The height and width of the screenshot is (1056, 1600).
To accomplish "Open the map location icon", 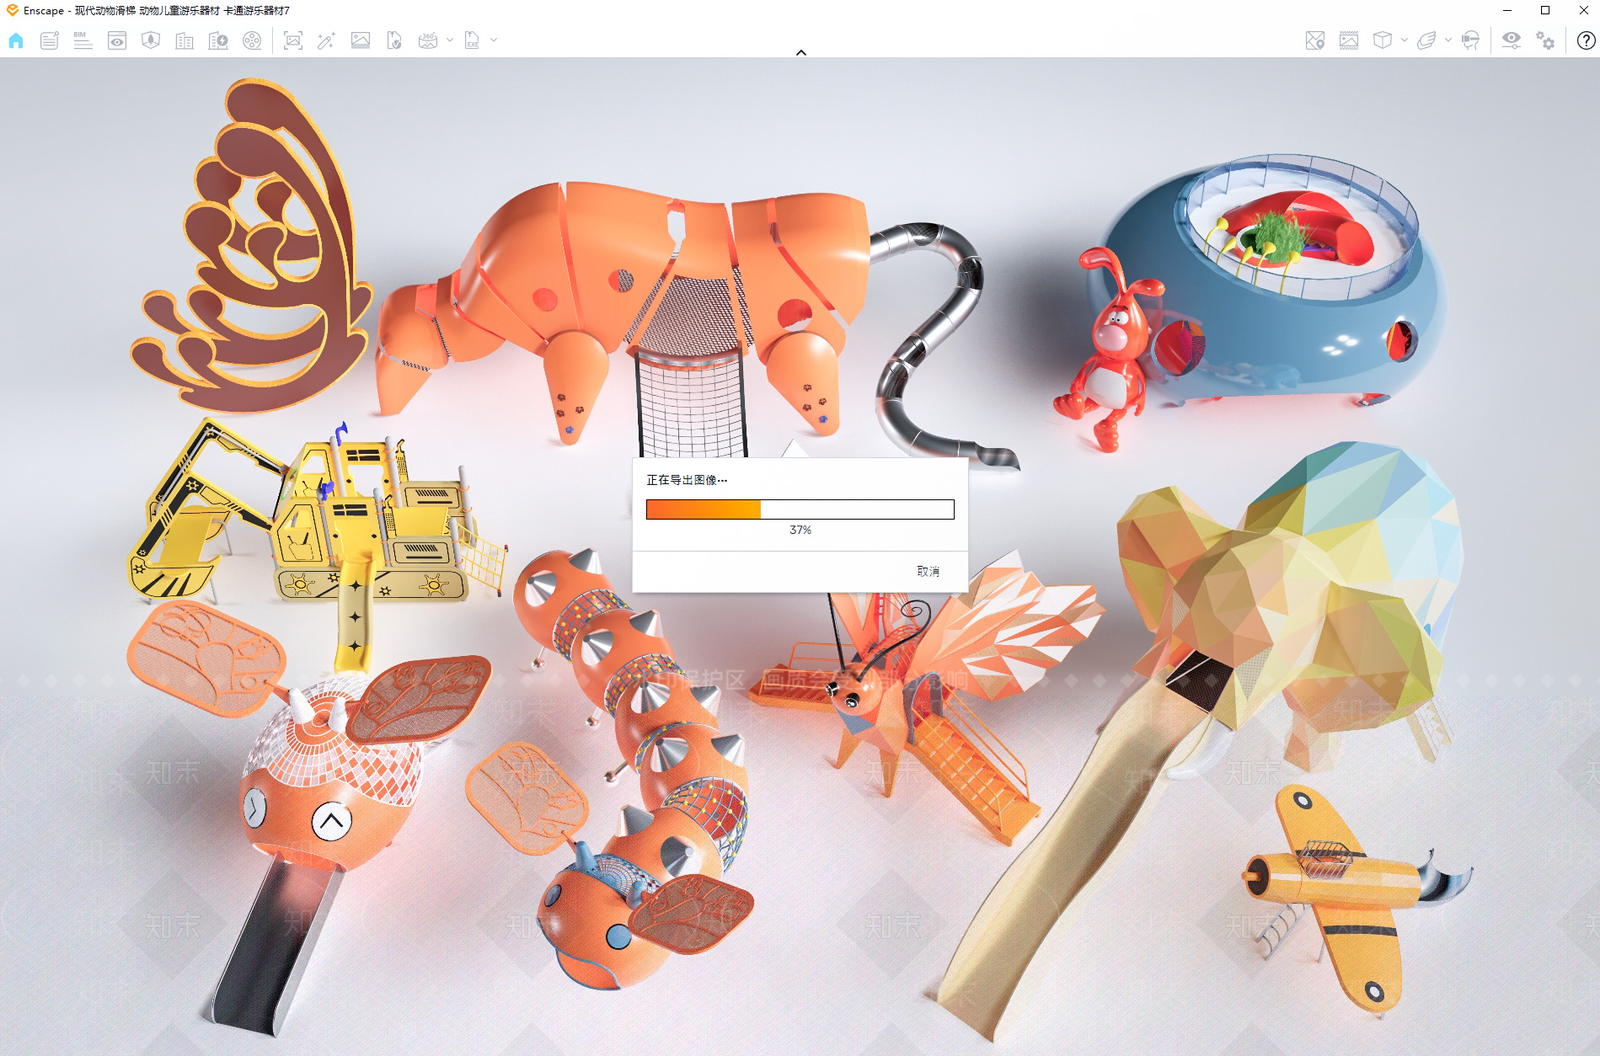I will coord(1315,41).
